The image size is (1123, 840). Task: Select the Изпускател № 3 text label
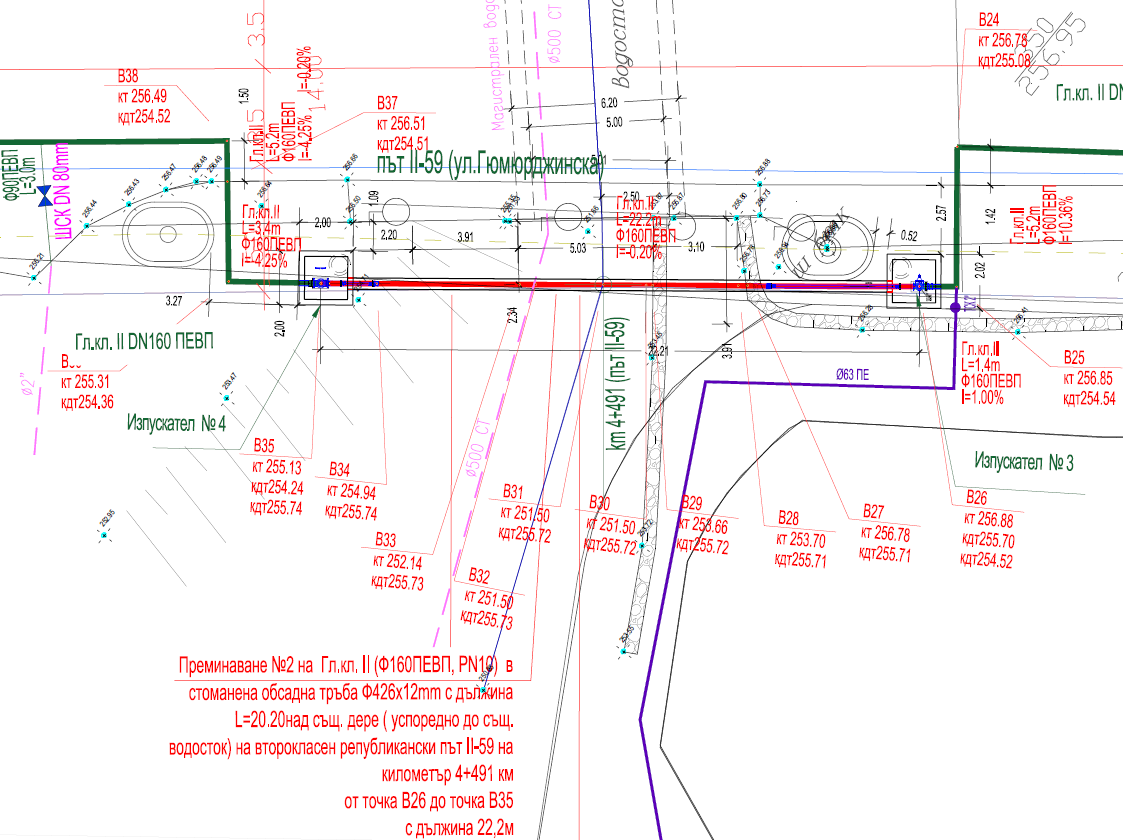click(x=1023, y=461)
